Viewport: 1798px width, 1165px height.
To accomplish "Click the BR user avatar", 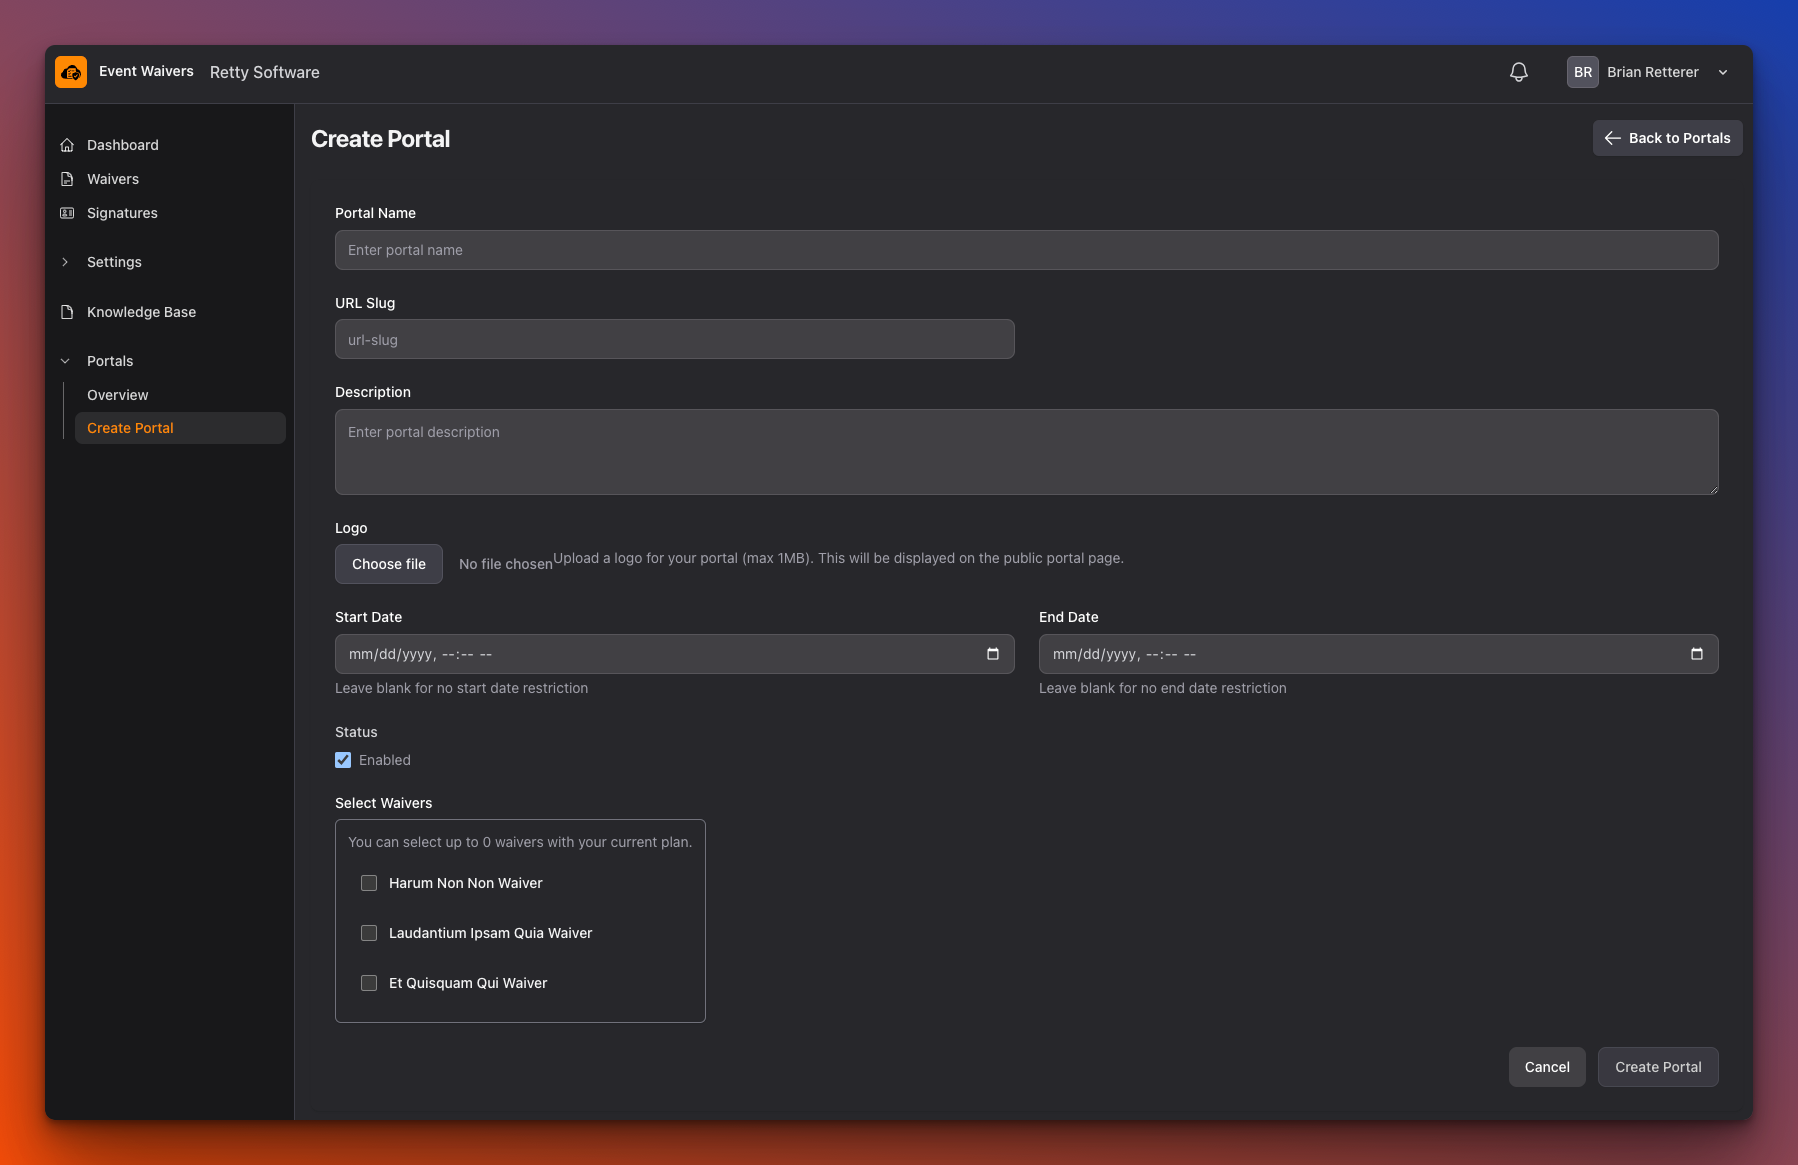I will (x=1582, y=72).
